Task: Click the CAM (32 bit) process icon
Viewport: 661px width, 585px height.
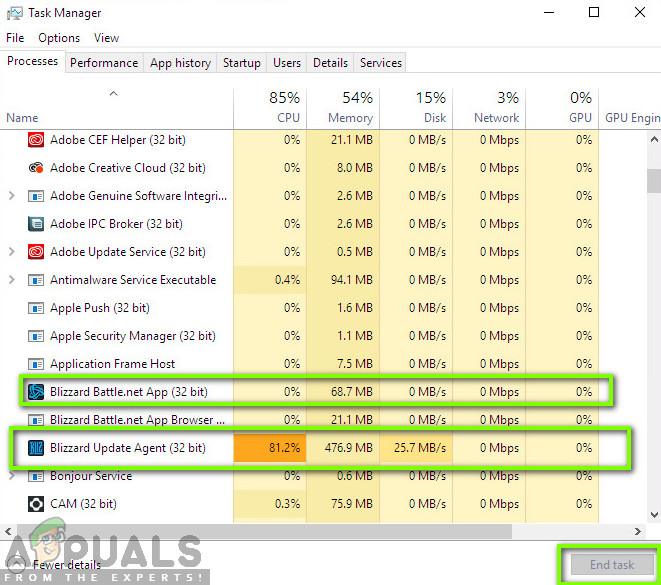Action: pos(36,504)
